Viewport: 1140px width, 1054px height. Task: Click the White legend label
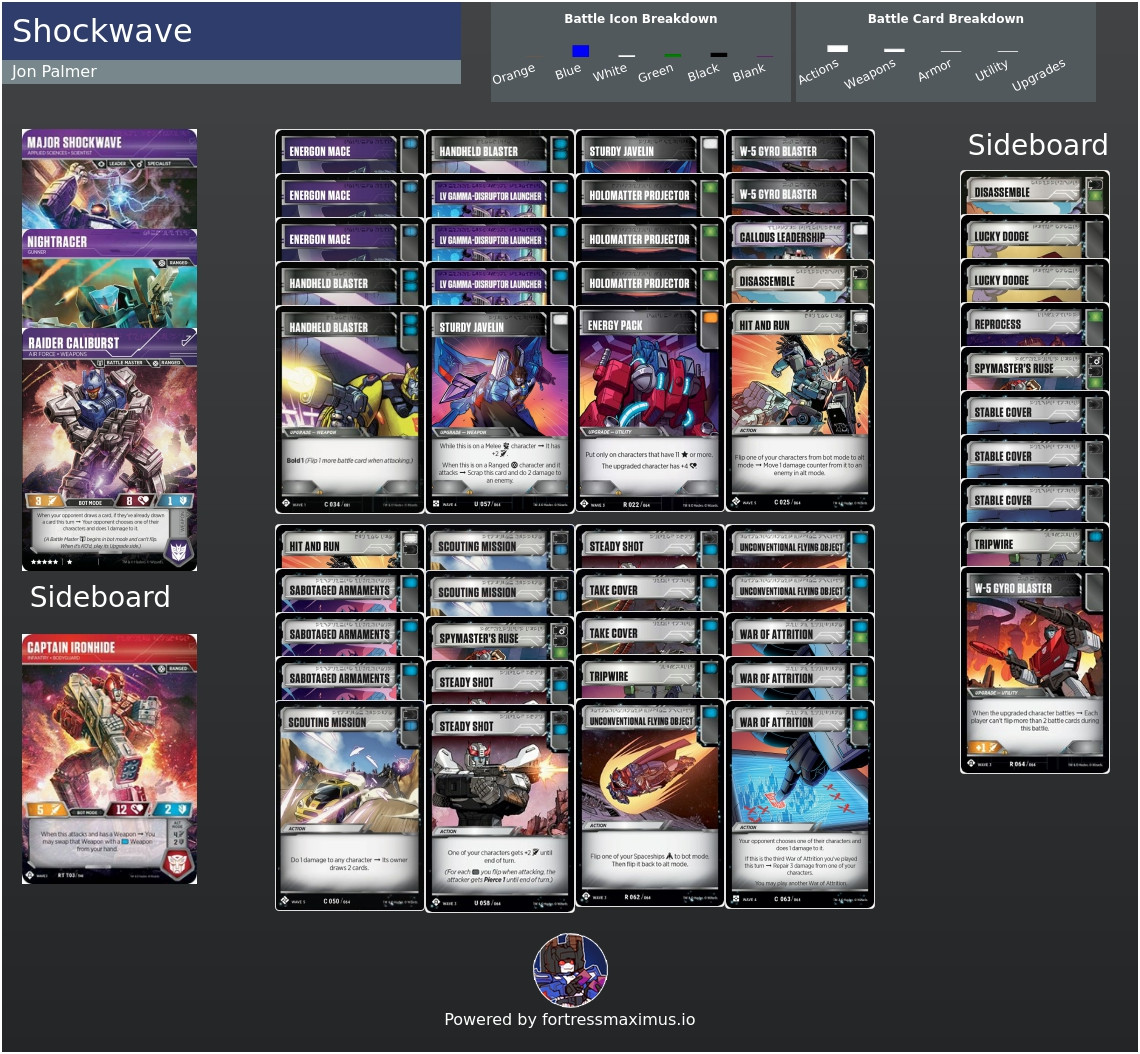point(609,71)
